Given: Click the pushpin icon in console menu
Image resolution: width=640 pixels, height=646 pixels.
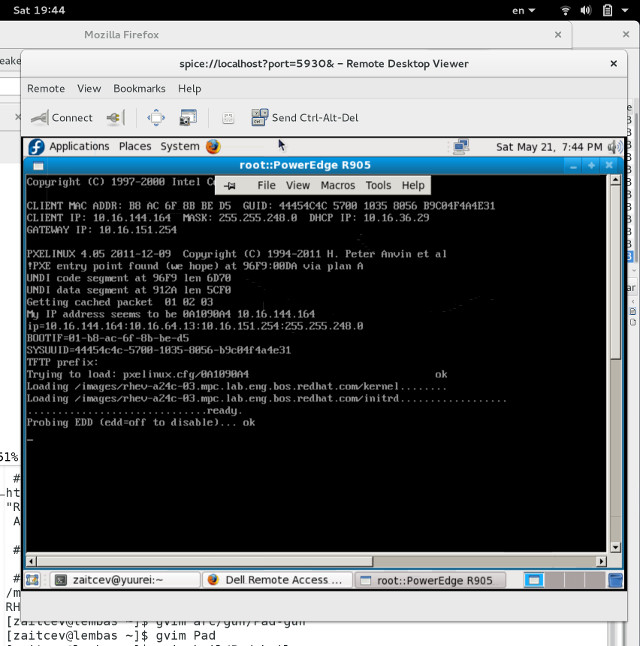Looking at the screenshot, I should pyautogui.click(x=230, y=186).
